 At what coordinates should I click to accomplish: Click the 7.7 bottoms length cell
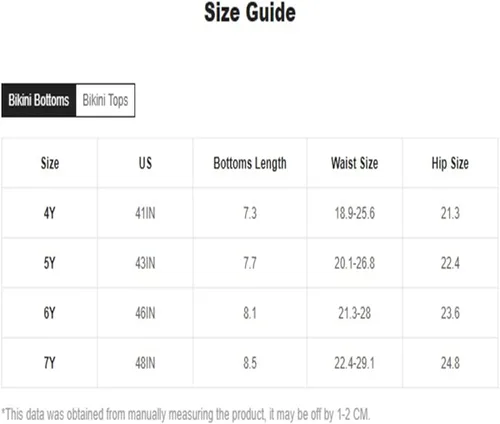tap(250, 263)
